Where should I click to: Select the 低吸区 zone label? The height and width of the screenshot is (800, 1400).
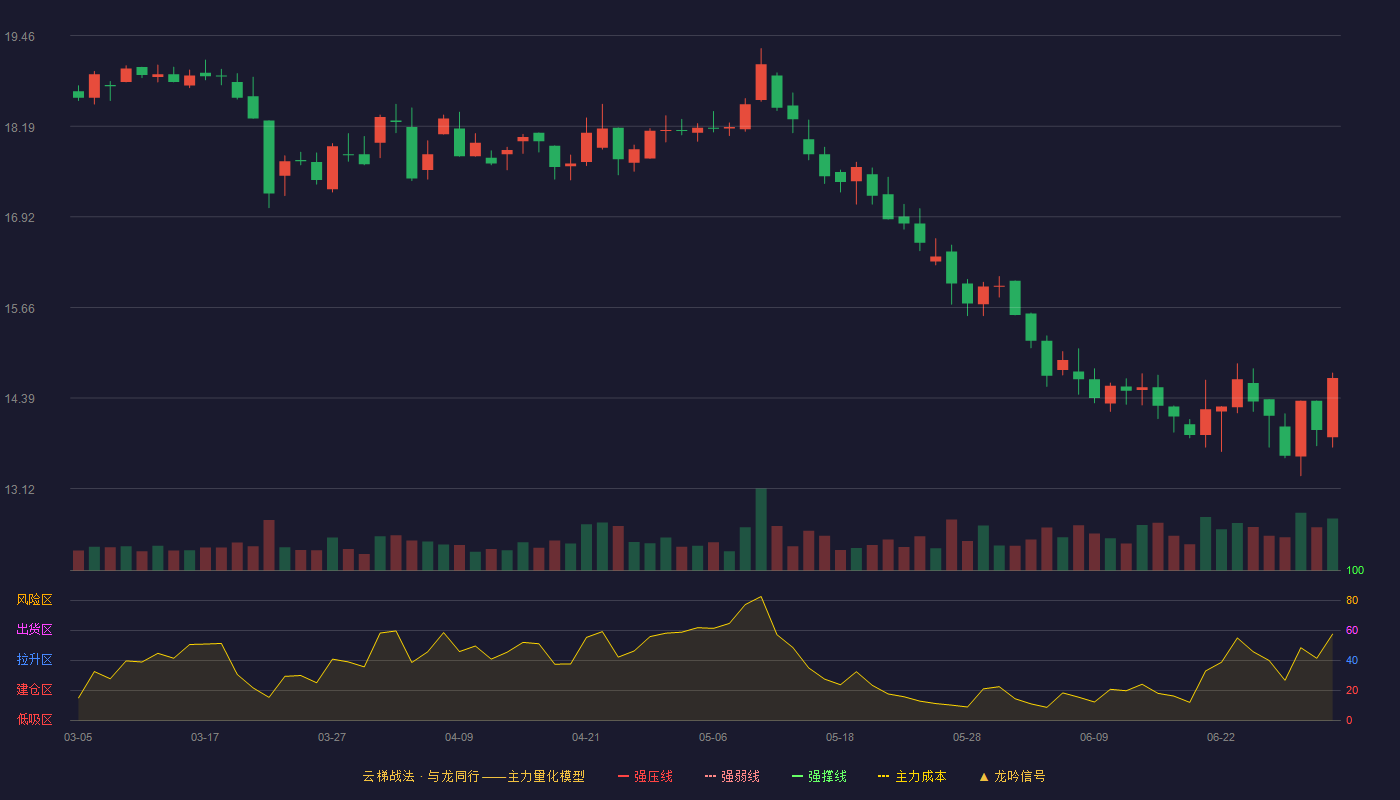(x=34, y=719)
